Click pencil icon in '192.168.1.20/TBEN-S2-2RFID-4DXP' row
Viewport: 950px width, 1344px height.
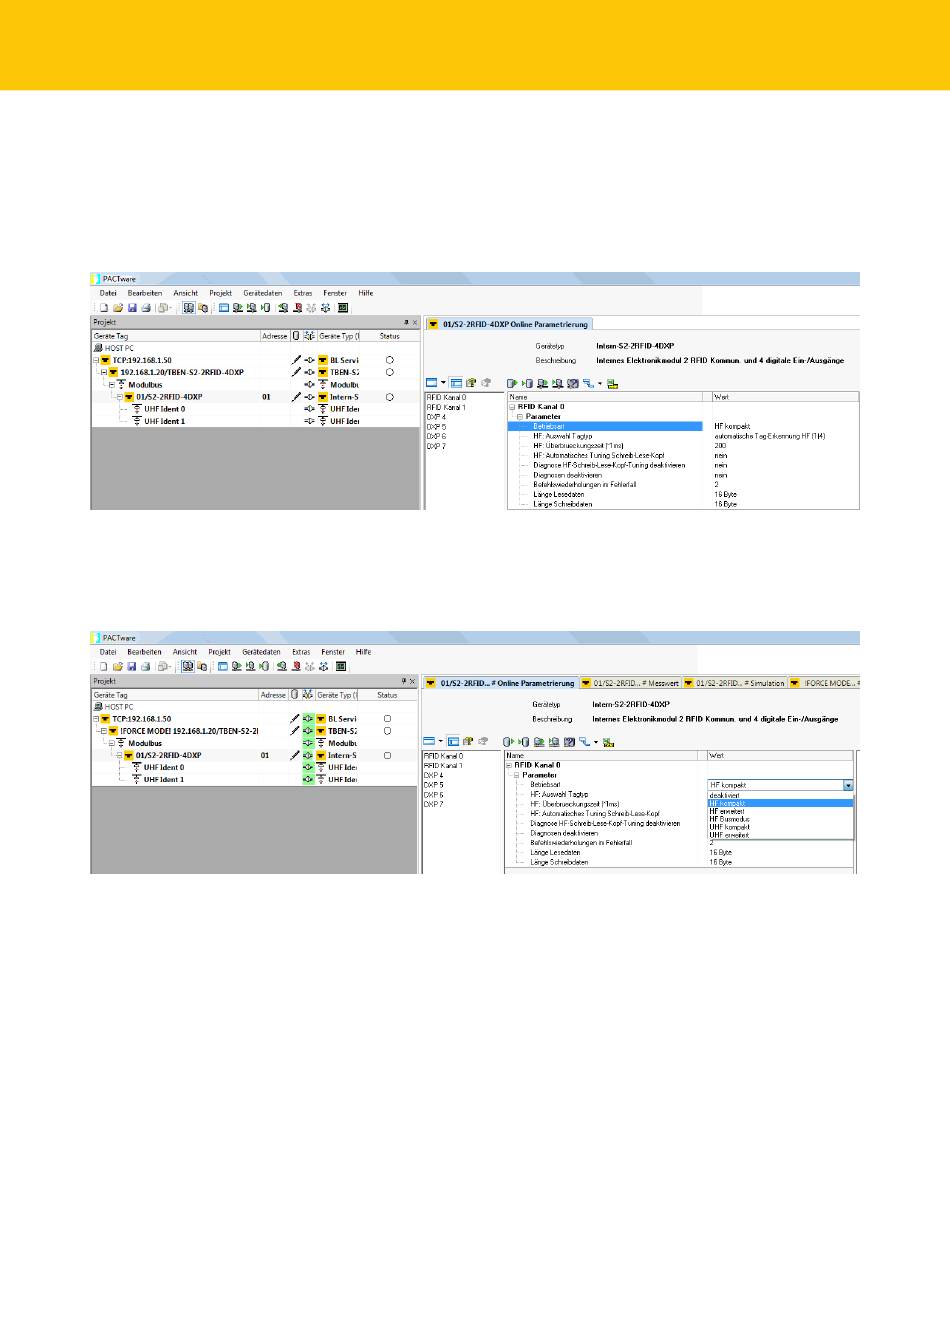pyautogui.click(x=296, y=372)
